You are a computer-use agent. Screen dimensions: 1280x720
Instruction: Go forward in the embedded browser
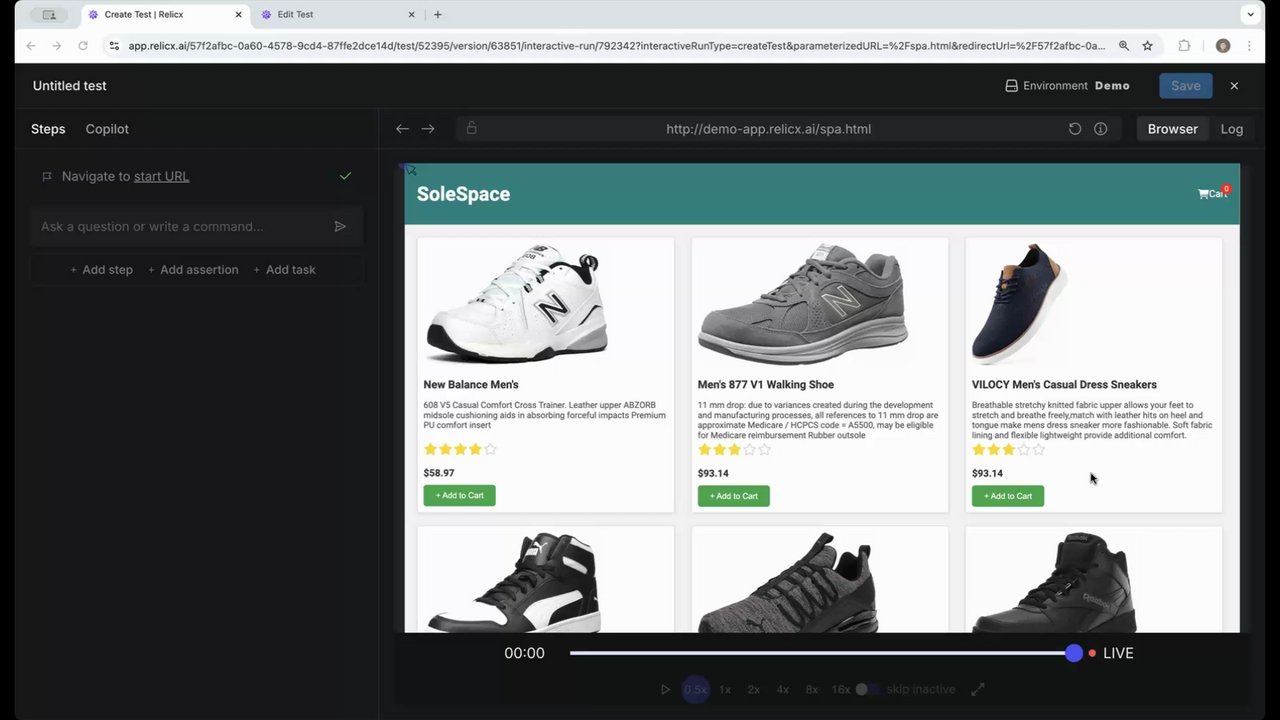(x=428, y=129)
